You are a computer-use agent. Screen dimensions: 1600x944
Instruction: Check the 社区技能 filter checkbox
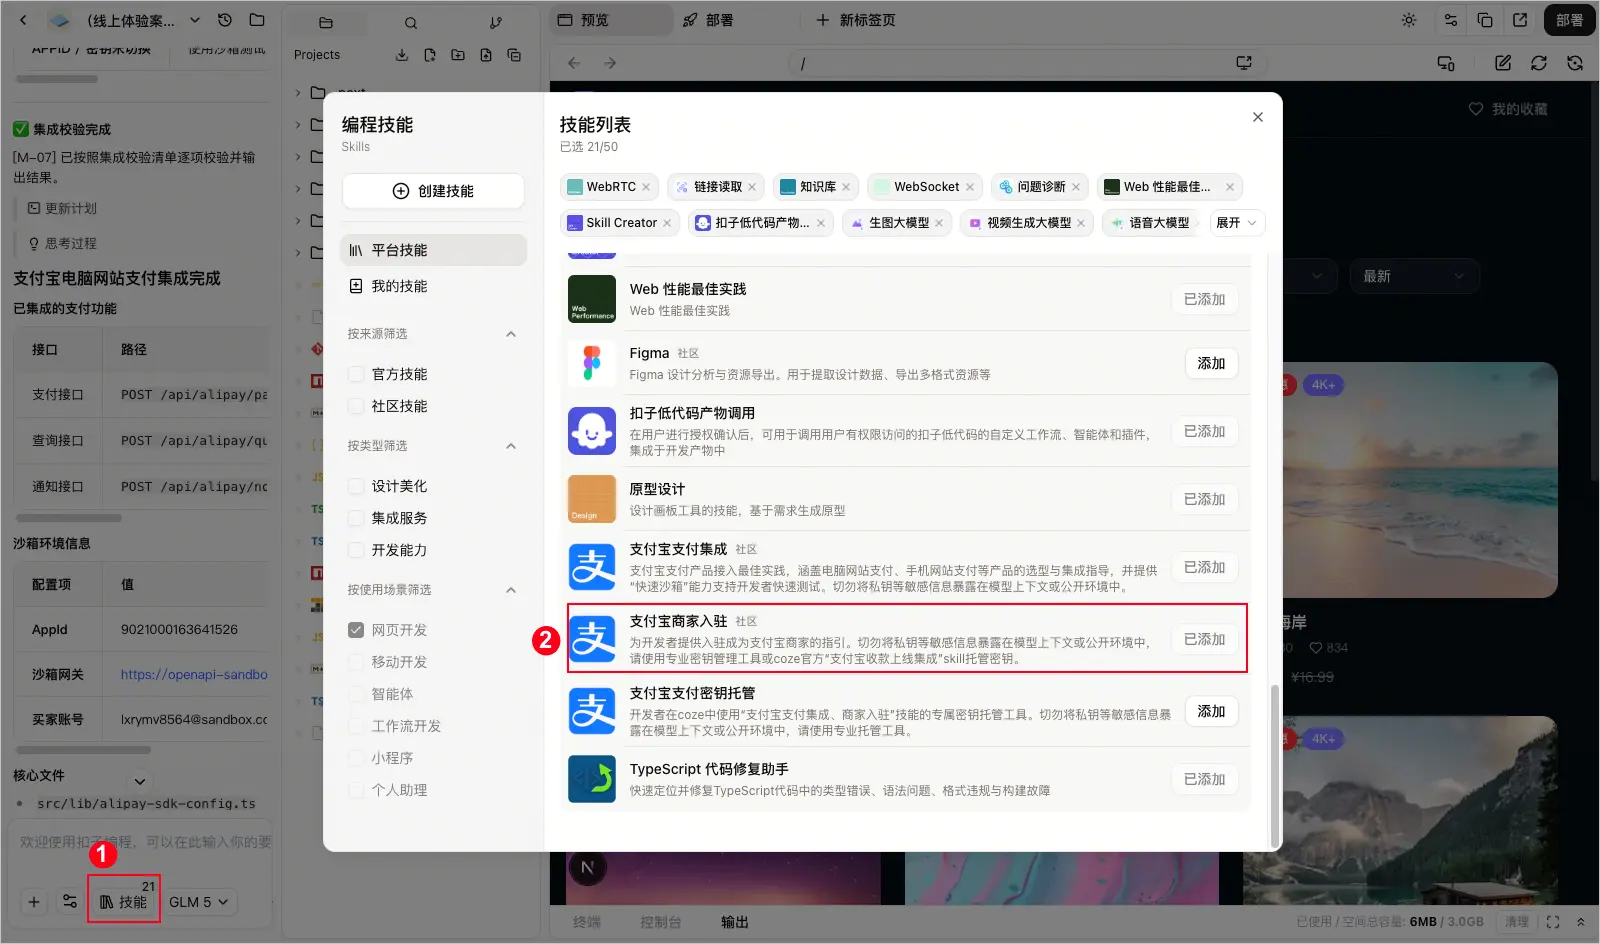pos(355,406)
